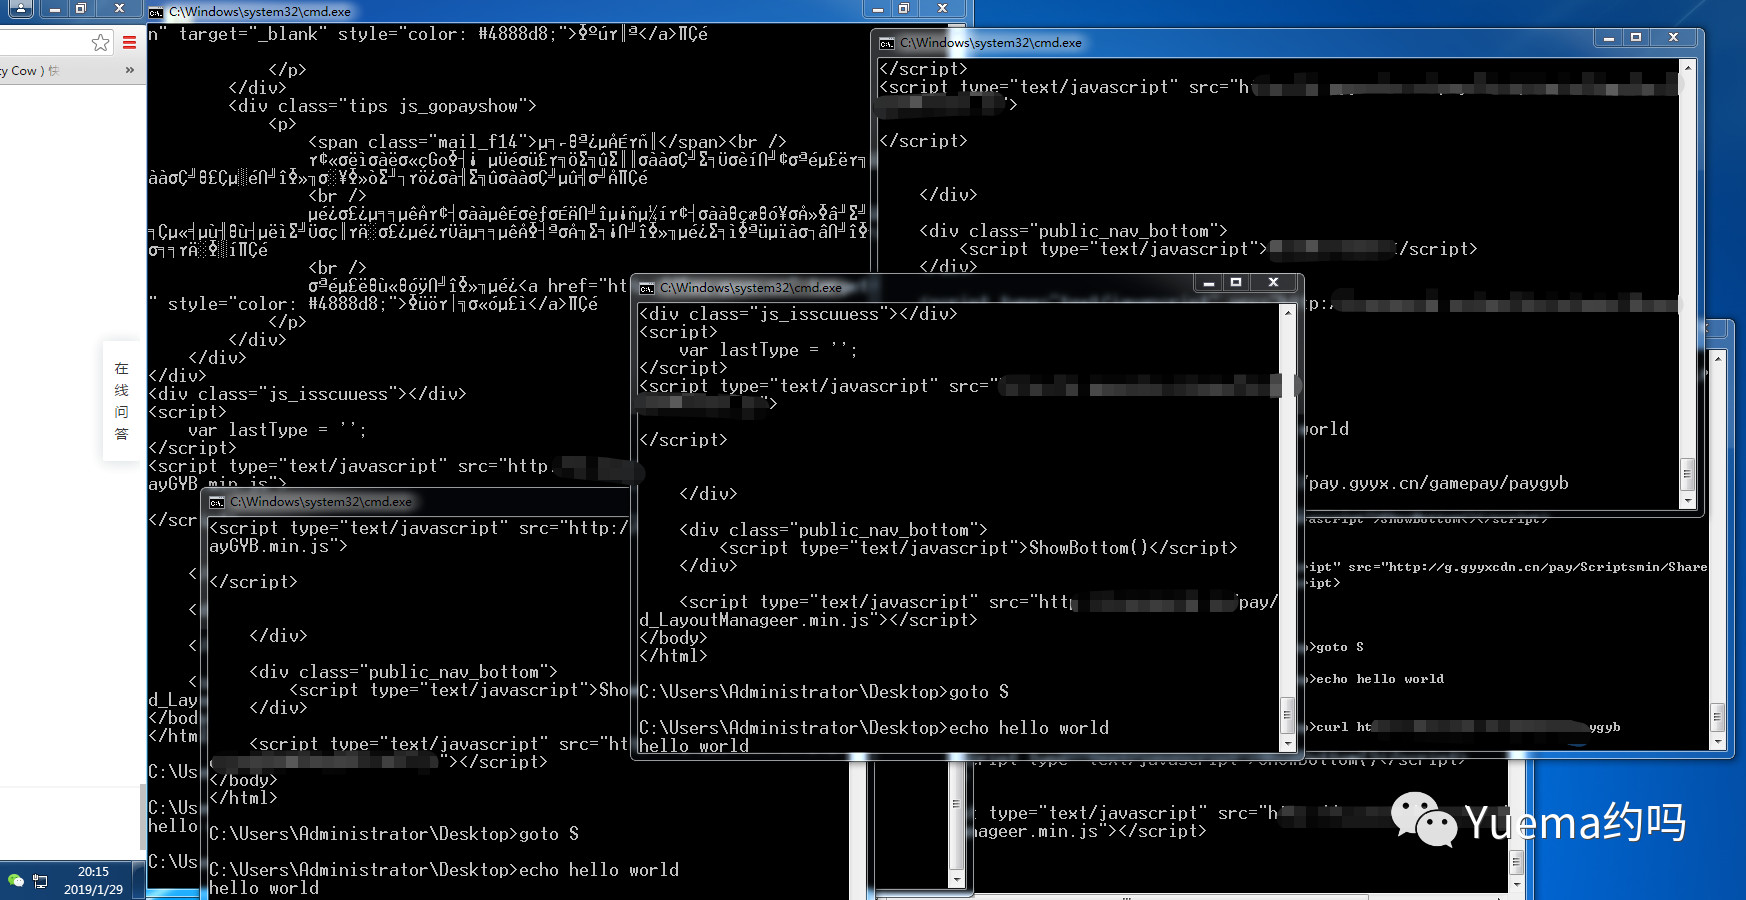Click the scroll-up arrow in the center cmd window

(x=1288, y=313)
